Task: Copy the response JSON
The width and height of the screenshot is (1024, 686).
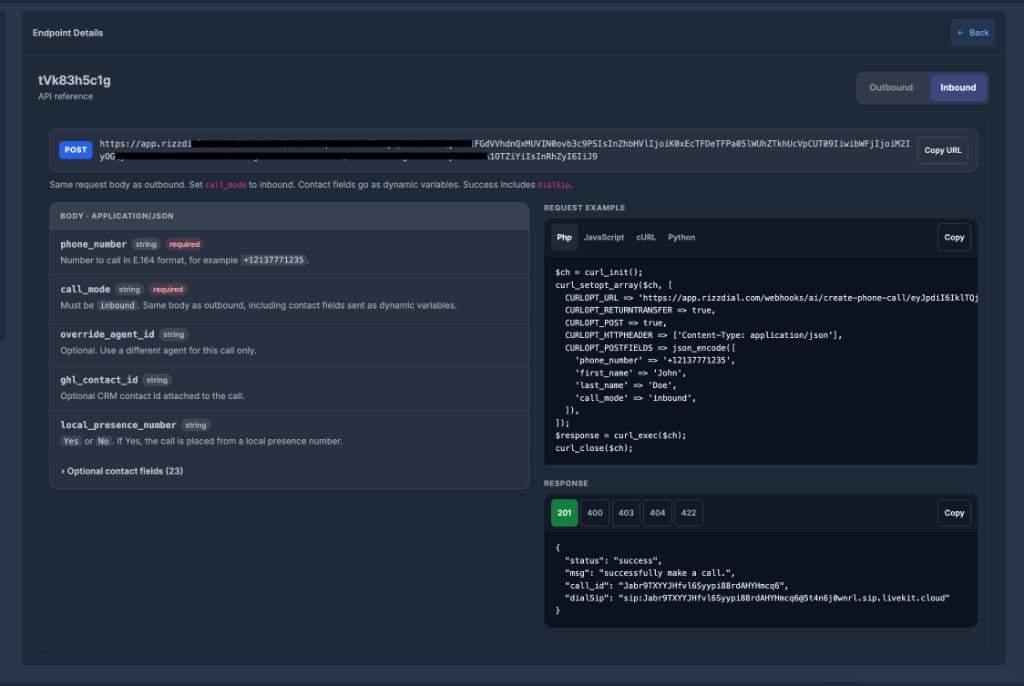Action: [953, 513]
